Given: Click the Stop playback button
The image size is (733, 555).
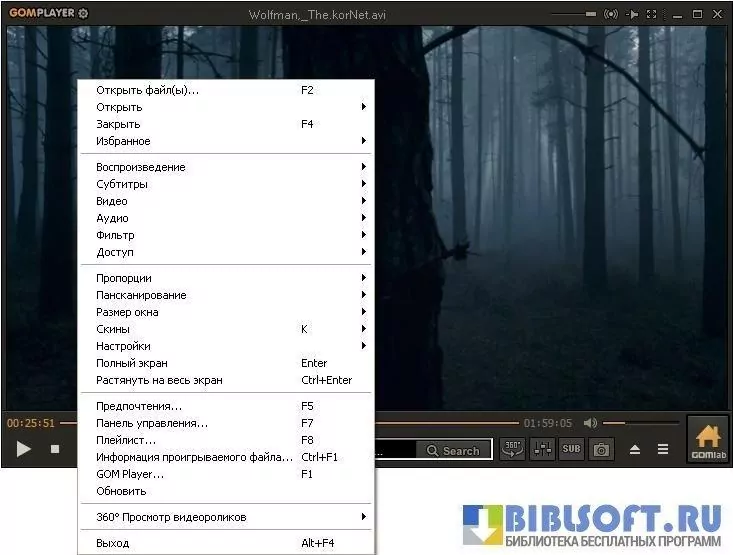Looking at the screenshot, I should (55, 450).
